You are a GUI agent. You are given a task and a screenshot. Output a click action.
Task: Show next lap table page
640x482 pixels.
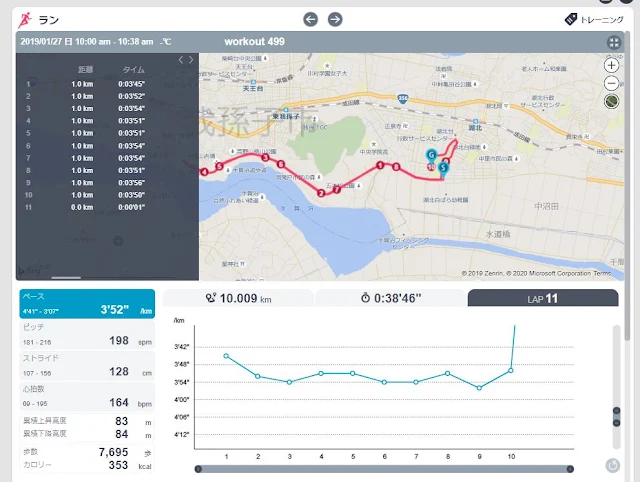click(x=191, y=60)
